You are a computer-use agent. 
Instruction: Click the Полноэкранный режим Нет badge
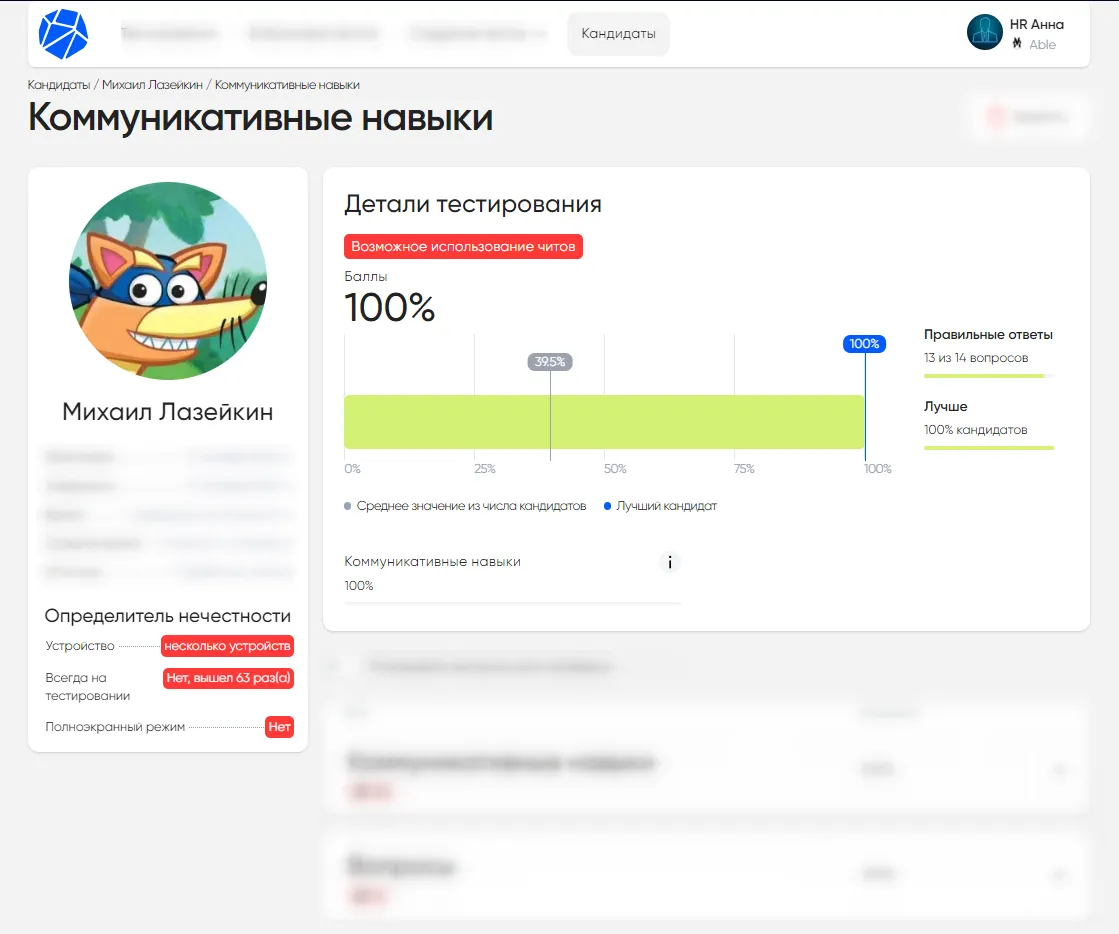click(x=279, y=727)
